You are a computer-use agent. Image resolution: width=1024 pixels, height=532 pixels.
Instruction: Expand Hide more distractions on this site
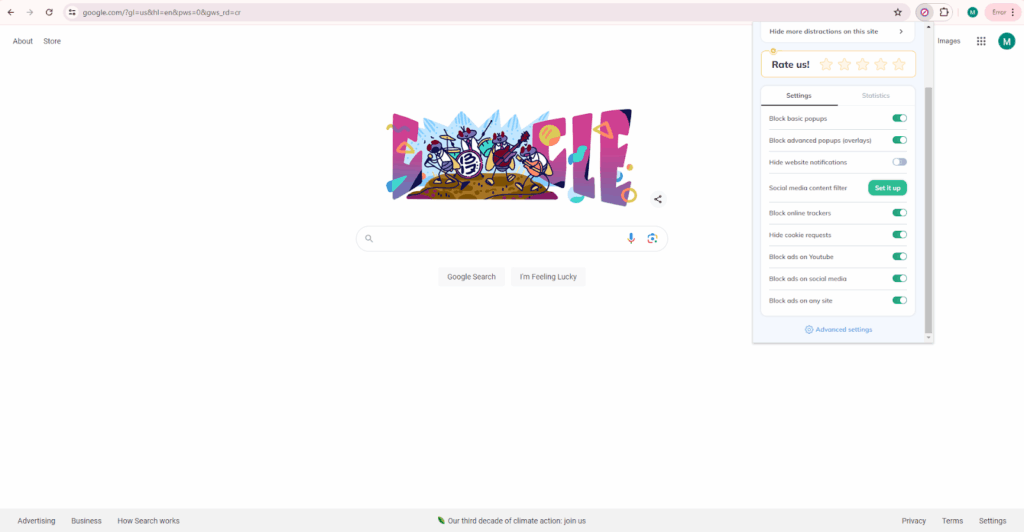point(837,31)
